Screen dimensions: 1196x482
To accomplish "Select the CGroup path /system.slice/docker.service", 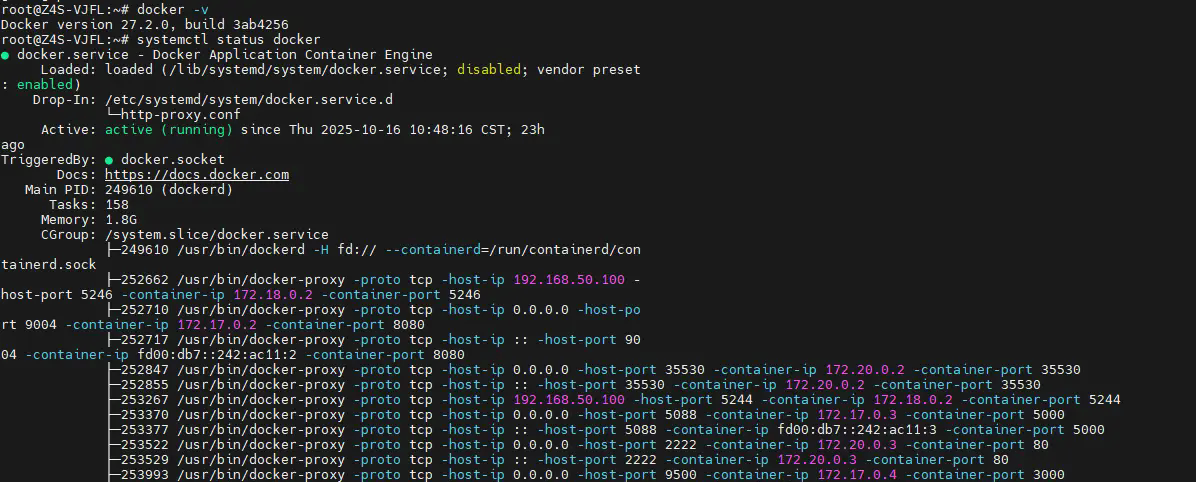I will pyautogui.click(x=217, y=235).
